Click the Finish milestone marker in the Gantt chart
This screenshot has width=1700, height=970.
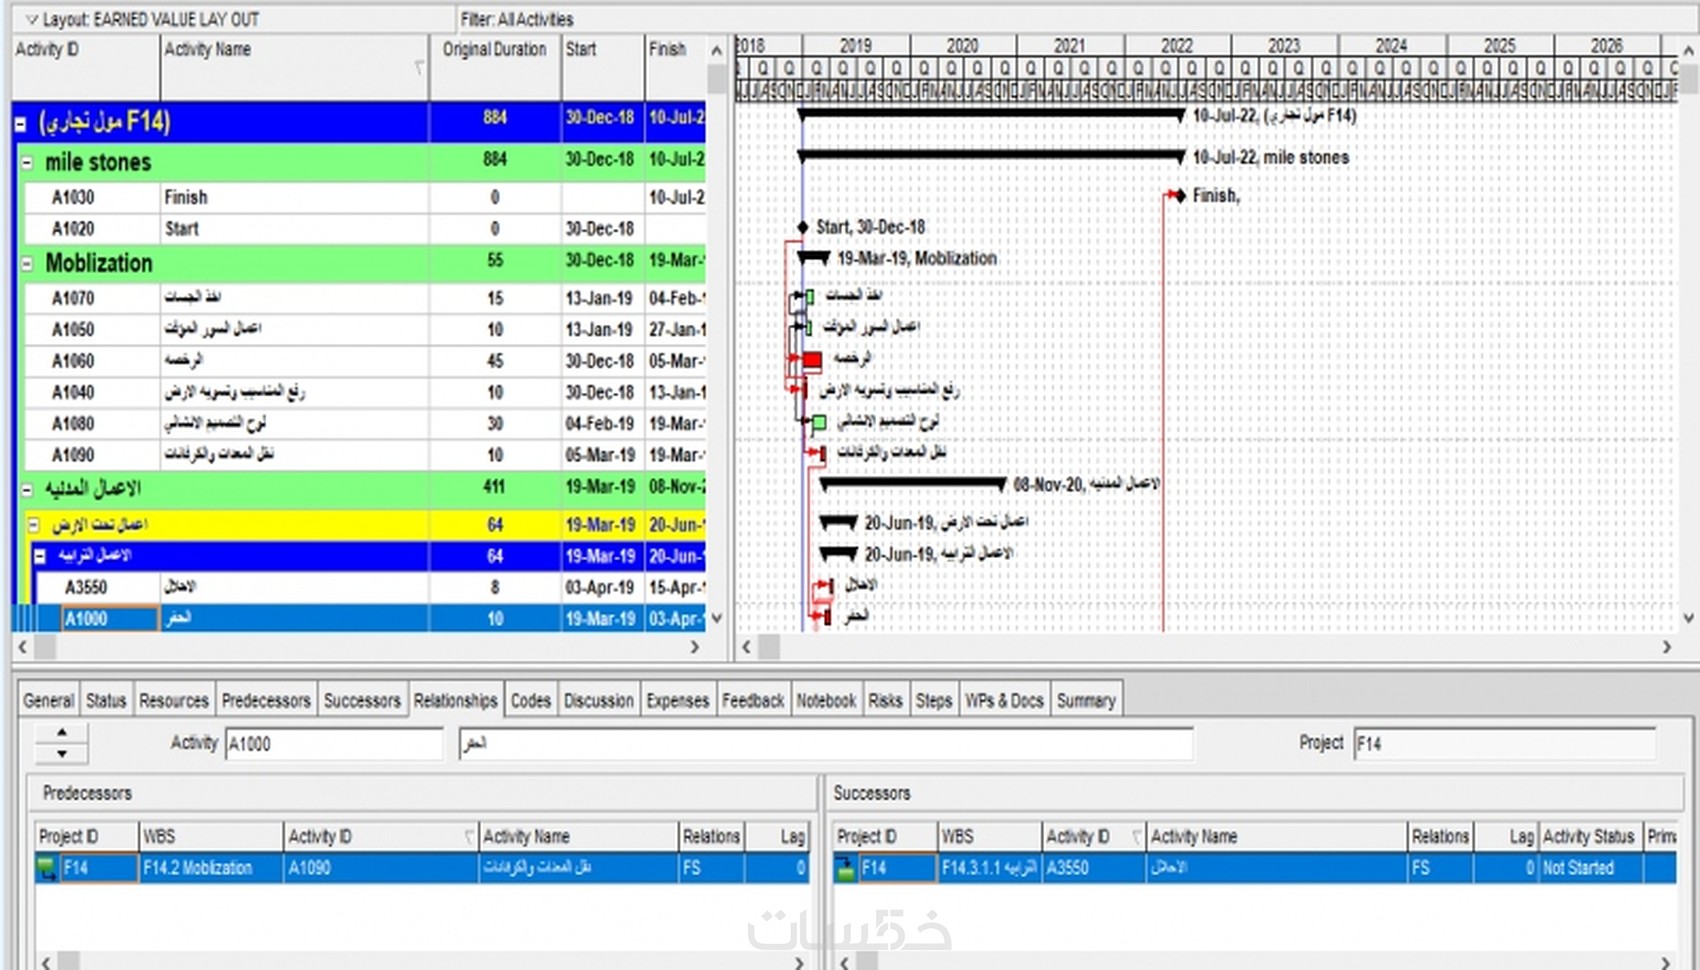[x=1179, y=195]
